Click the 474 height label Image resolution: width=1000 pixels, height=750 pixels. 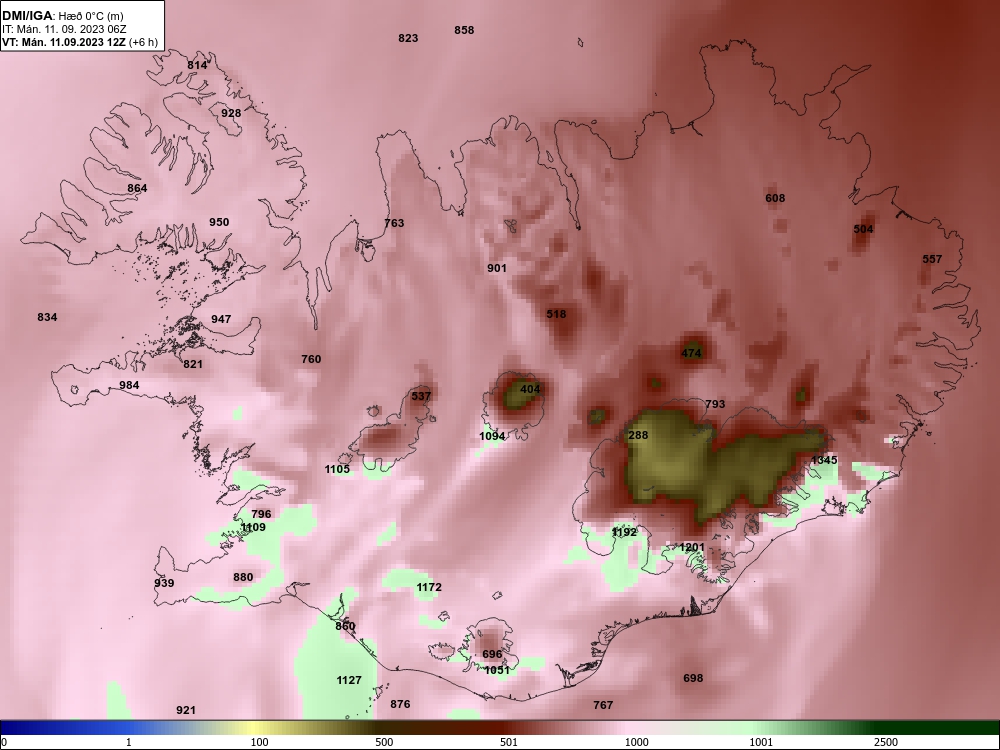[691, 353]
